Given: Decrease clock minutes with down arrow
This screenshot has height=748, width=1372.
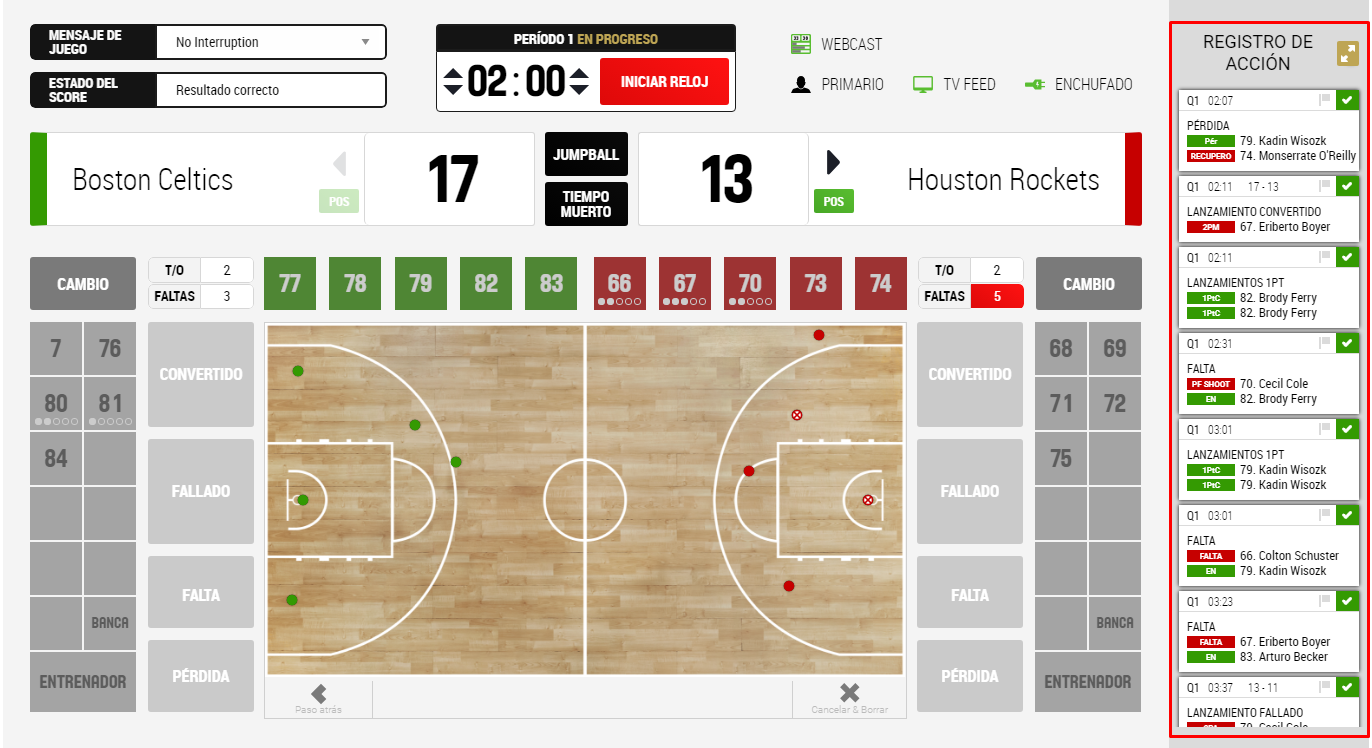Looking at the screenshot, I should [453, 90].
